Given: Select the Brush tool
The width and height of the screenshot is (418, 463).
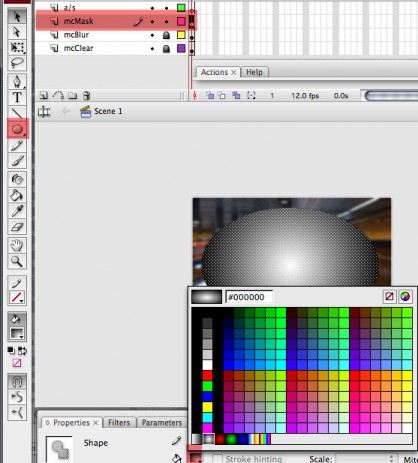Looking at the screenshot, I should (17, 161).
